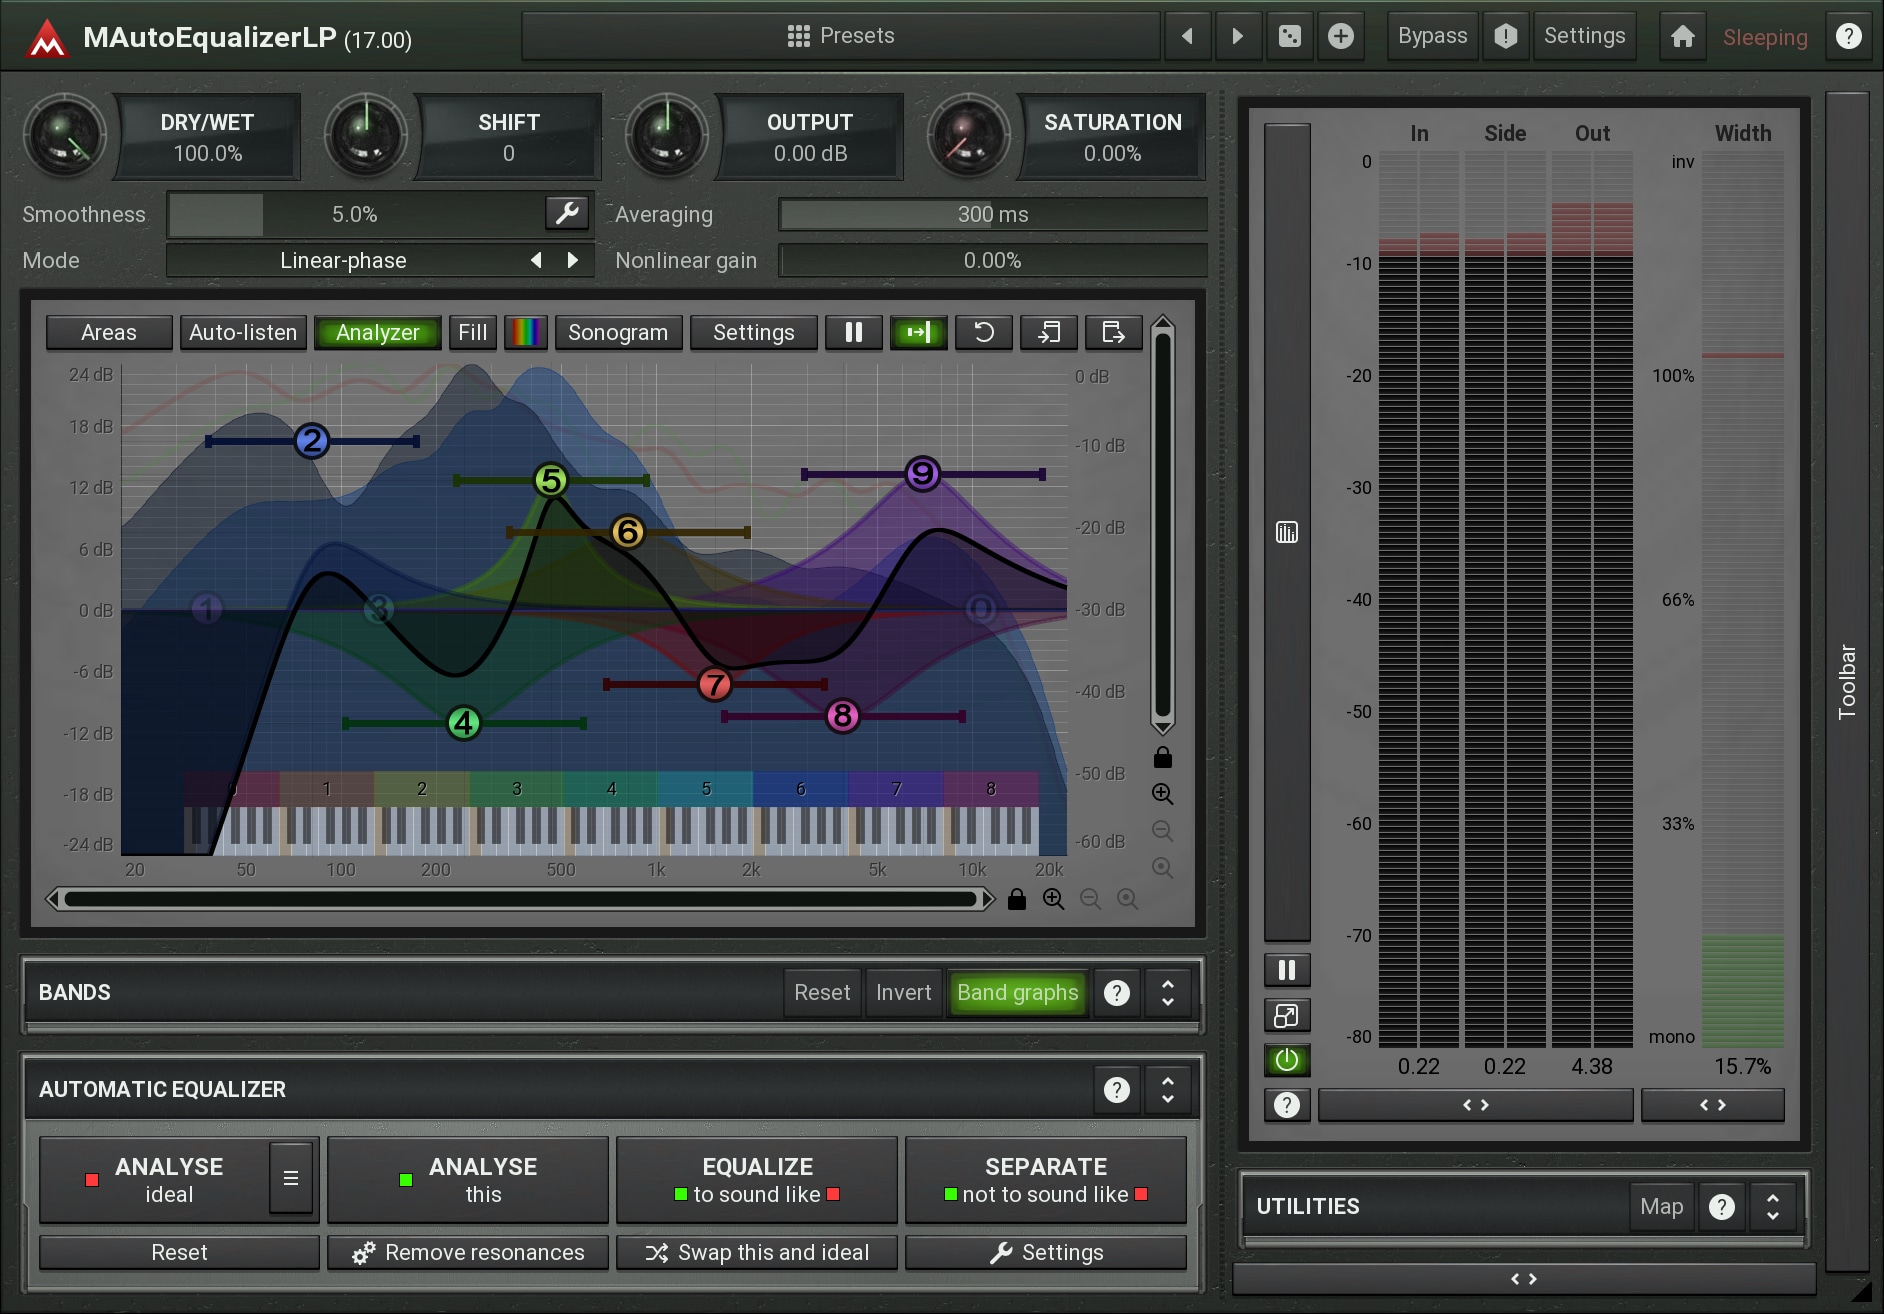
Task: Toggle the Analyzer display button
Action: [378, 332]
